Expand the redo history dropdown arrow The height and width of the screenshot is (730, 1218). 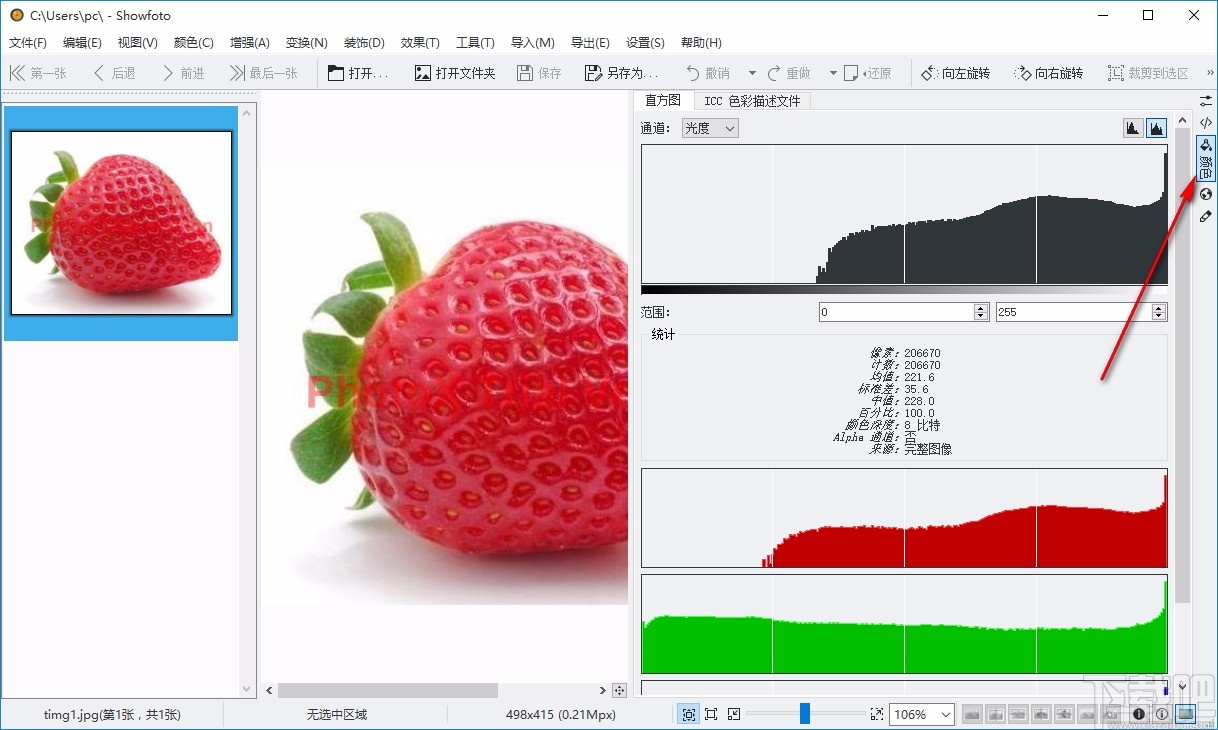(833, 73)
